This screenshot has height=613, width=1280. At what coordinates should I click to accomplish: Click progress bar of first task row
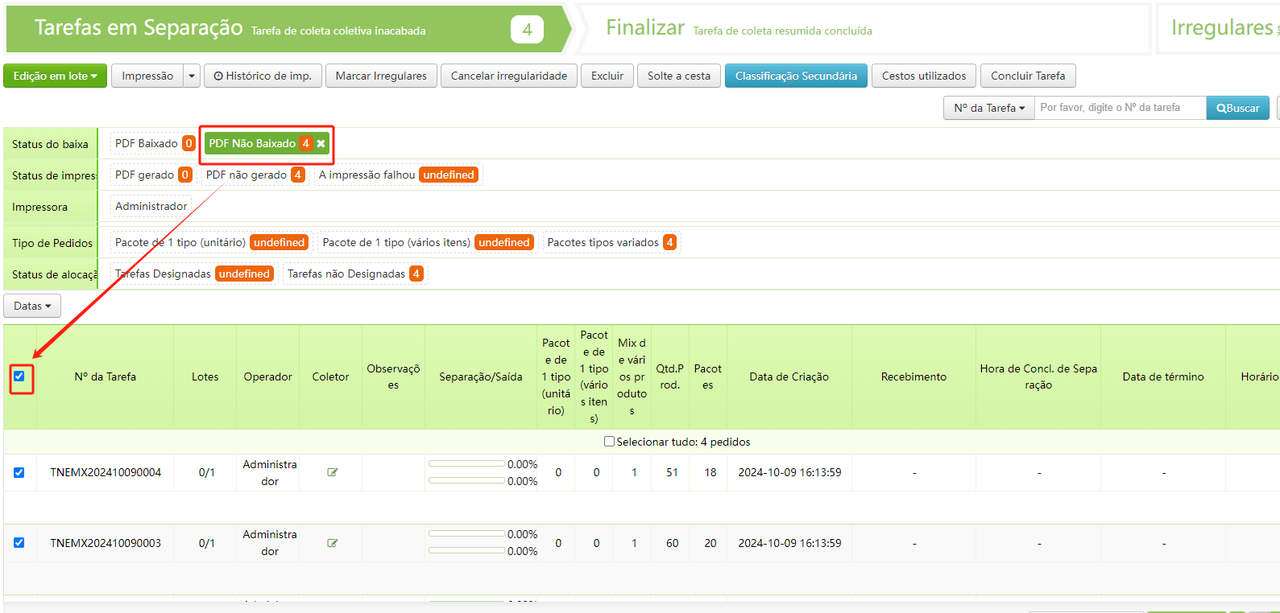point(466,464)
